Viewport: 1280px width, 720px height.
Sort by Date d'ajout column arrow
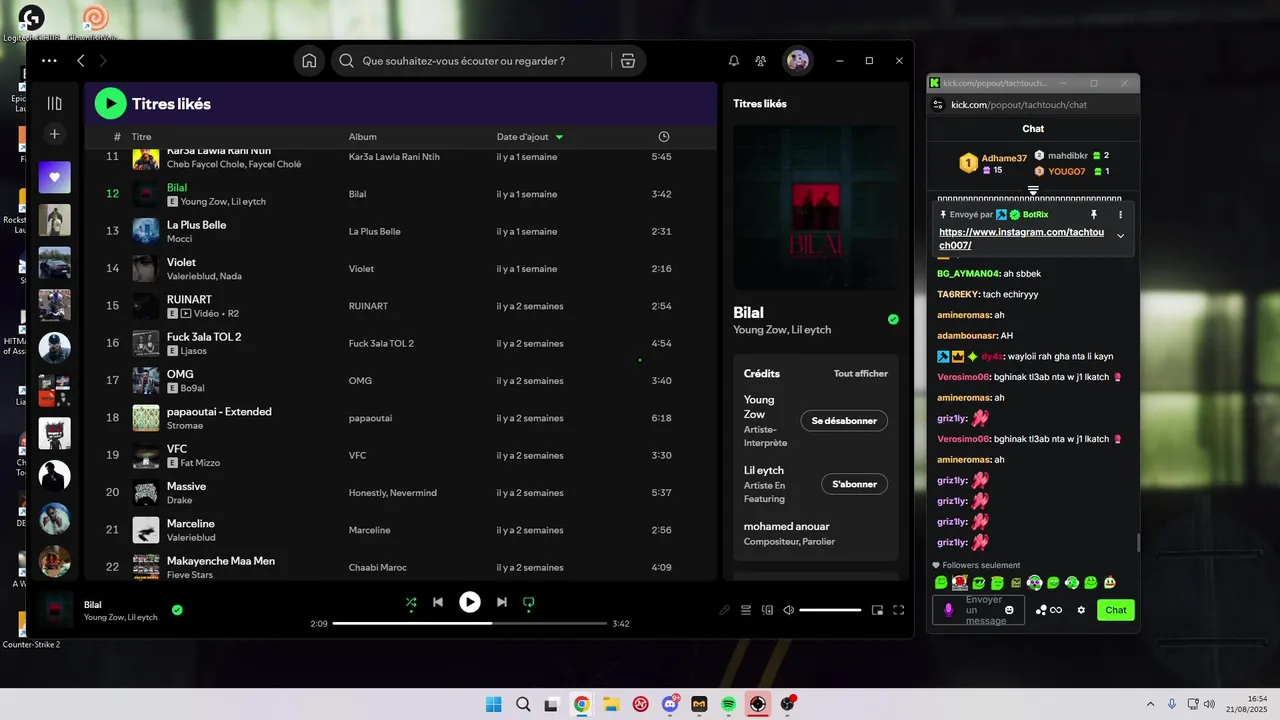(x=559, y=137)
